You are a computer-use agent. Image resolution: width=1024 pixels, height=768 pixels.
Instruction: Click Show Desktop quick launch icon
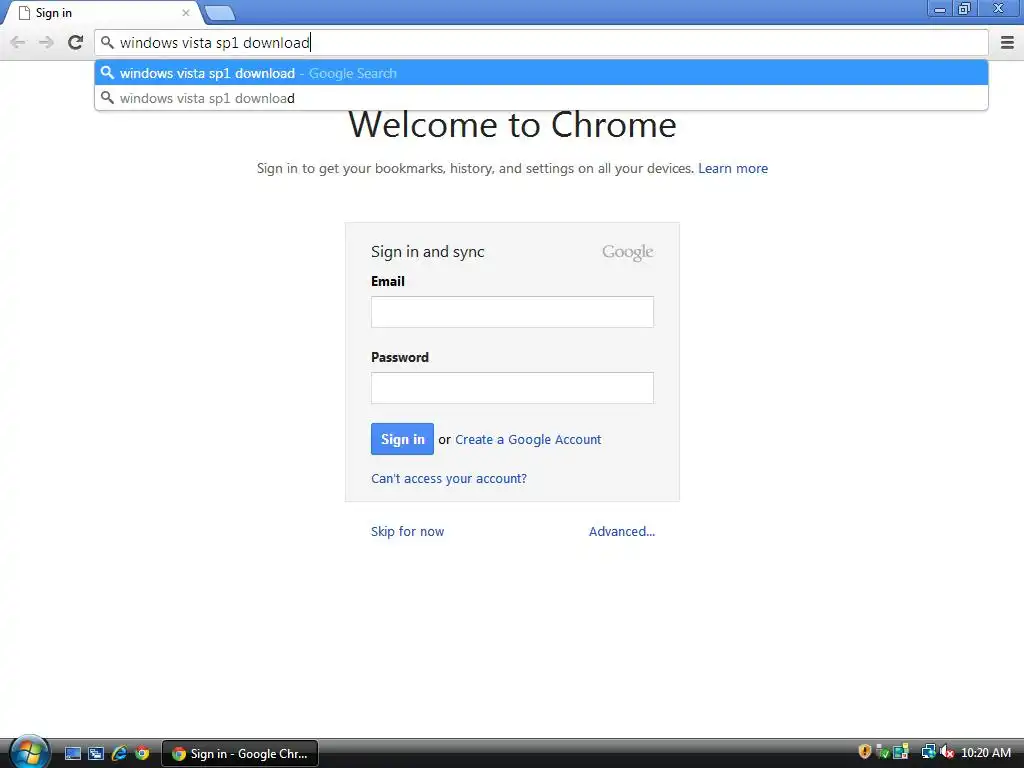(72, 754)
